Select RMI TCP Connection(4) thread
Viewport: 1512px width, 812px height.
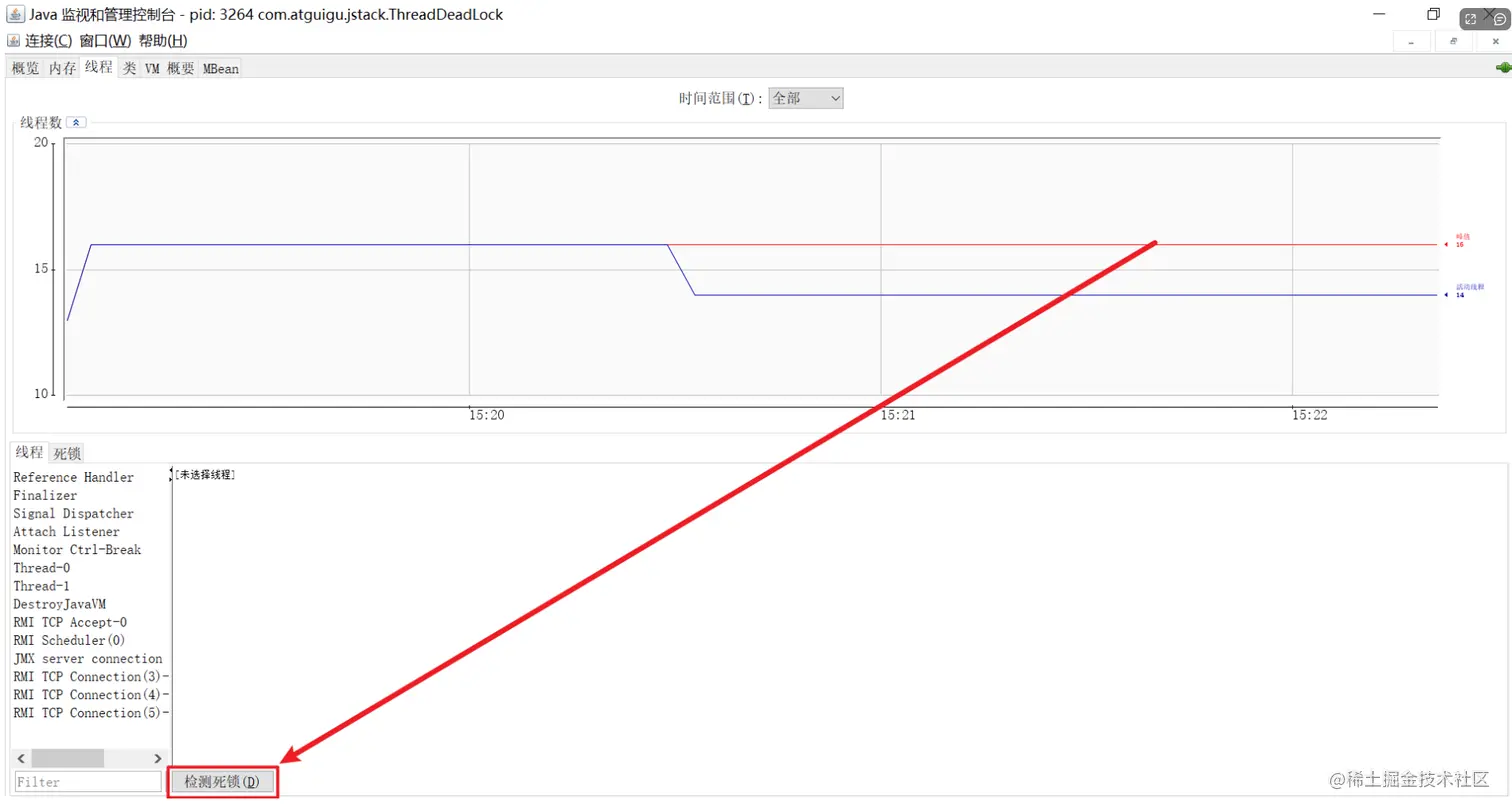click(90, 694)
